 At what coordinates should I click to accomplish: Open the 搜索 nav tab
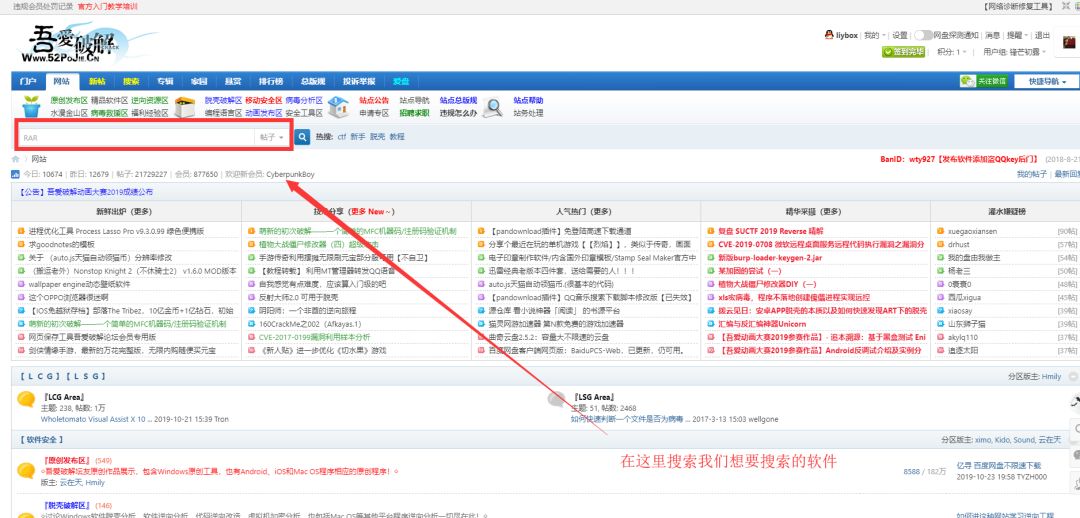point(131,81)
